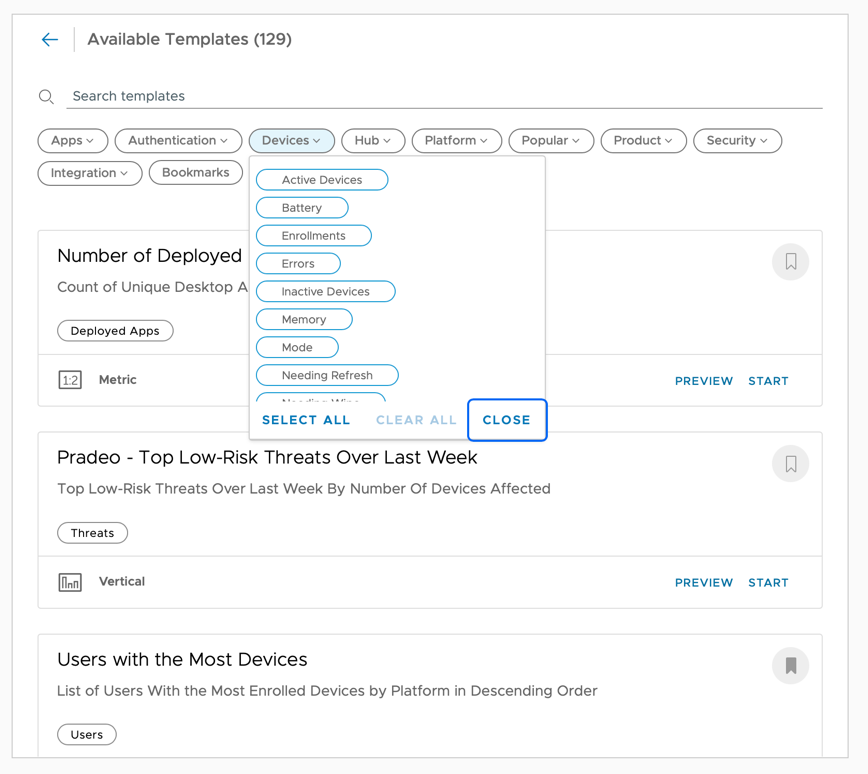Click the back arrow icon

pyautogui.click(x=50, y=40)
